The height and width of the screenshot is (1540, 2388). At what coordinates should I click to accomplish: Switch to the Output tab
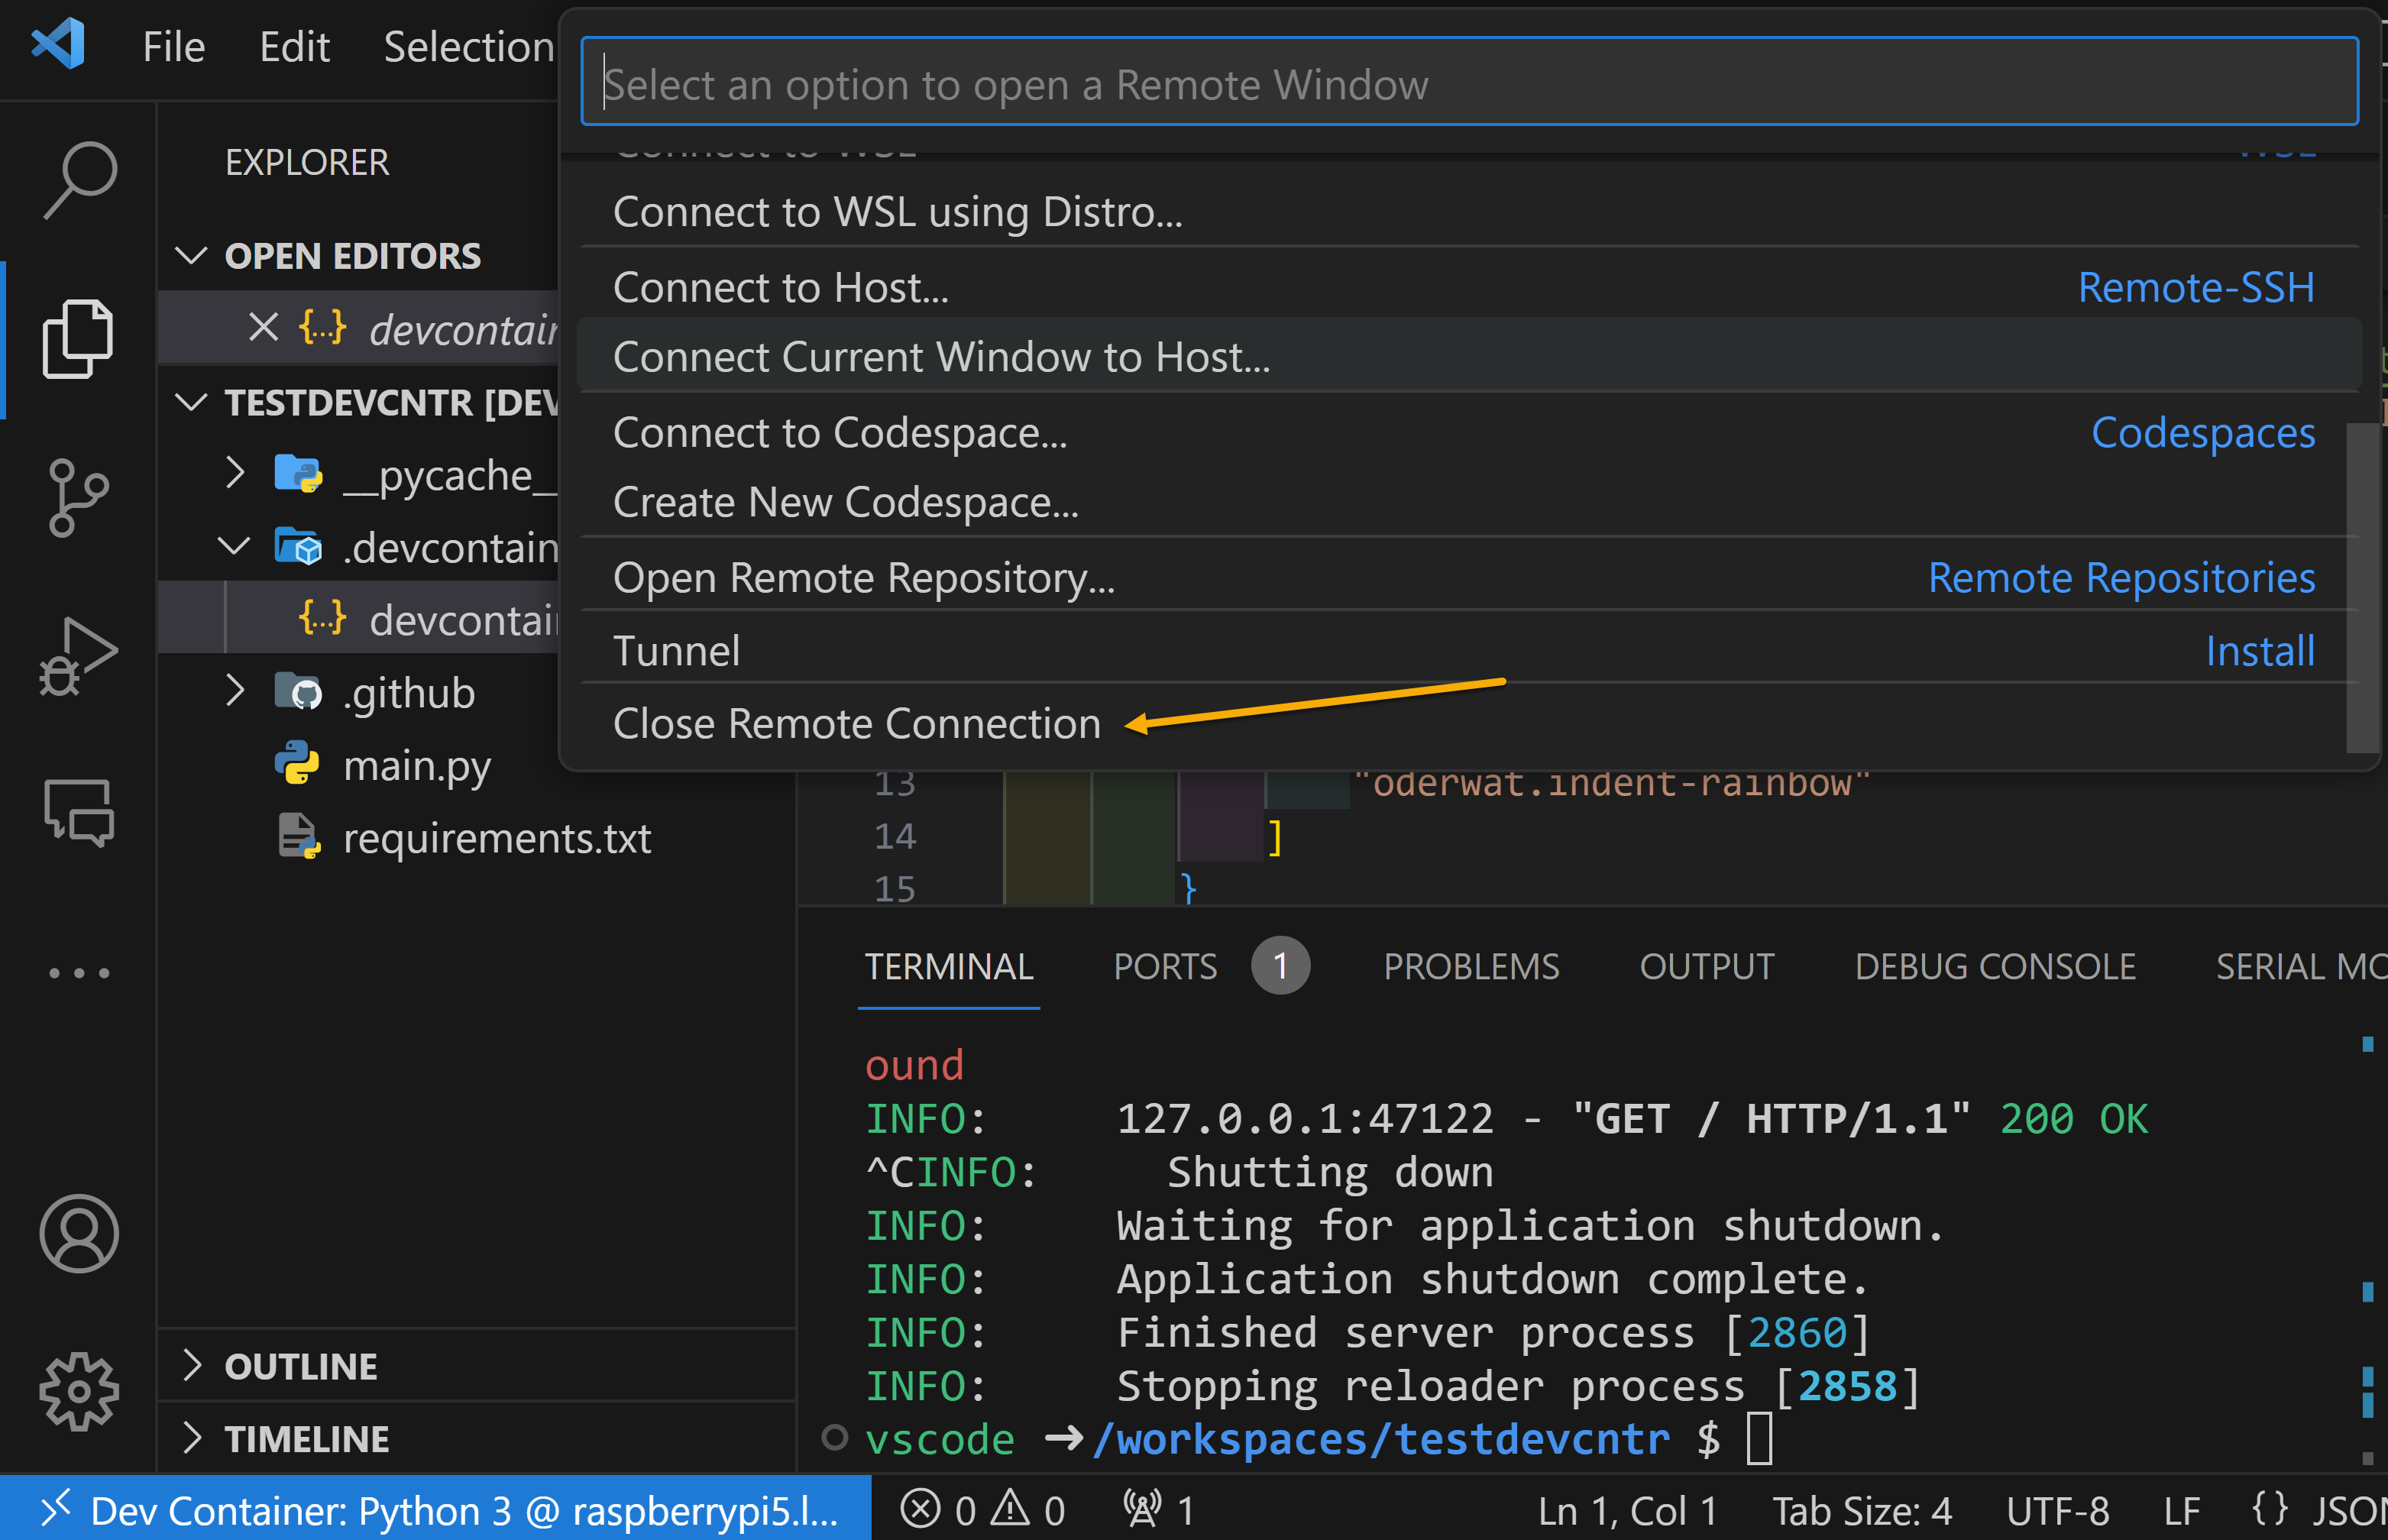(x=1706, y=966)
